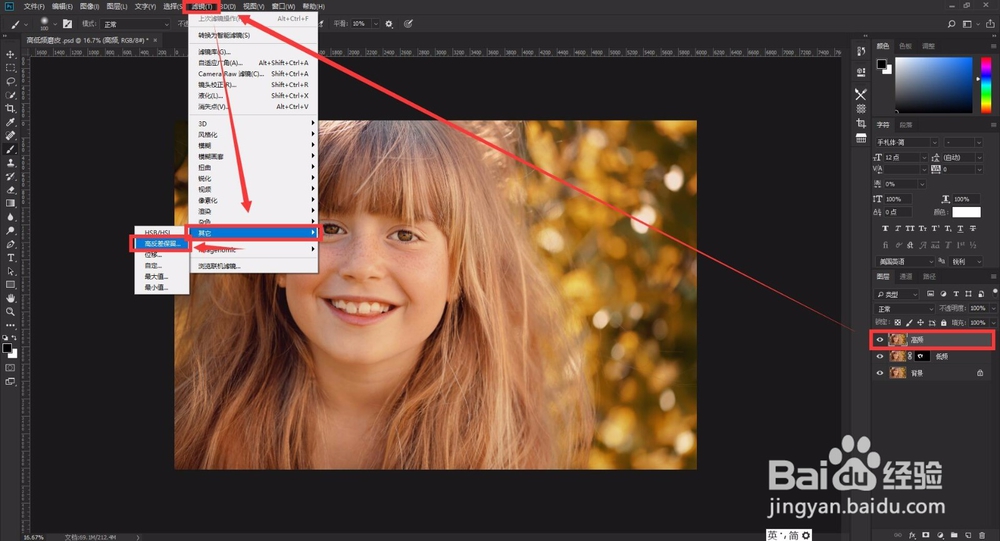This screenshot has width=1000, height=541.
Task: Click the rainbow hue slider
Action: pyautogui.click(x=986, y=85)
